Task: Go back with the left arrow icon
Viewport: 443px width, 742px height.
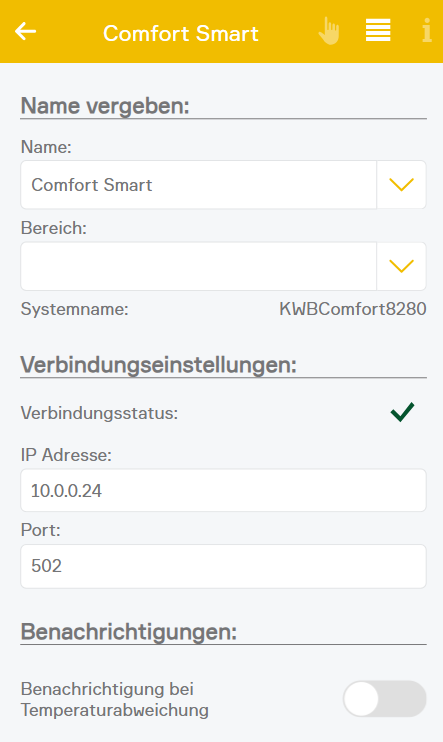Action: tap(26, 31)
